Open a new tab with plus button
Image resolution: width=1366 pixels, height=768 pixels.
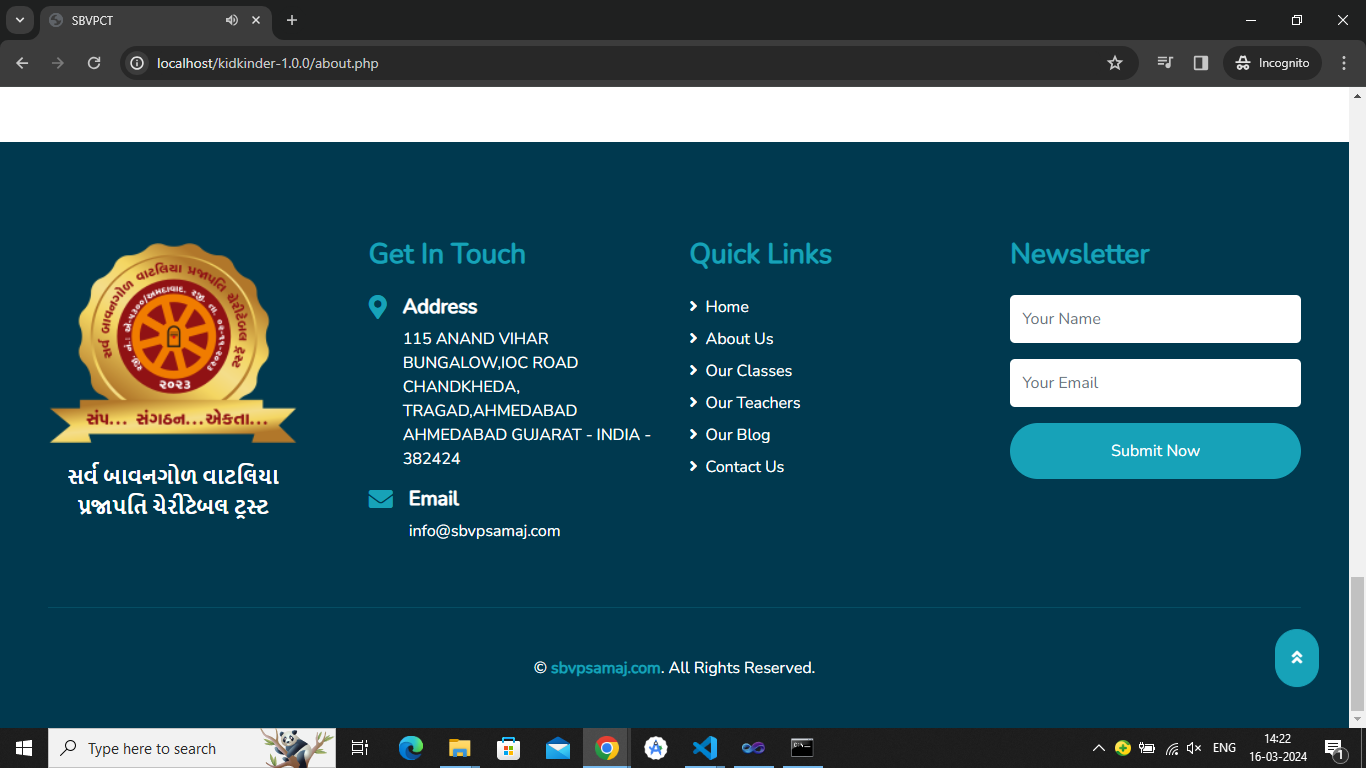point(292,20)
